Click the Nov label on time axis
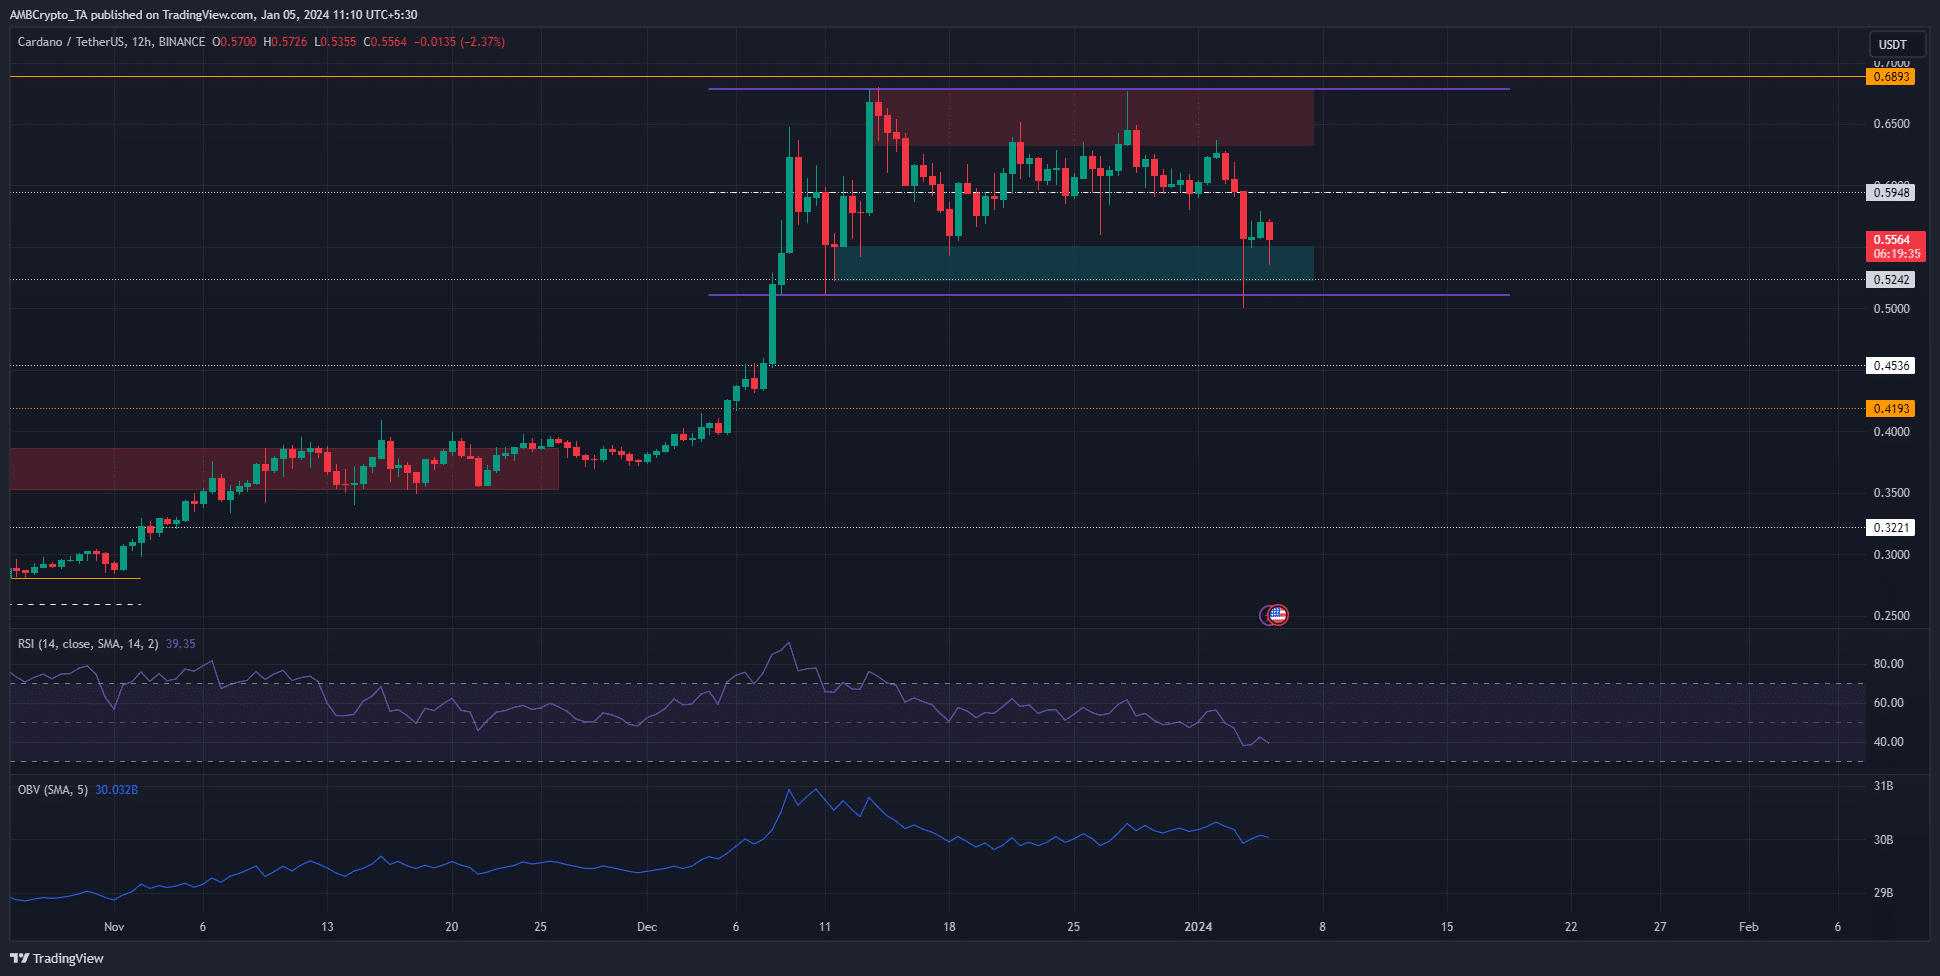Image resolution: width=1940 pixels, height=976 pixels. [114, 927]
